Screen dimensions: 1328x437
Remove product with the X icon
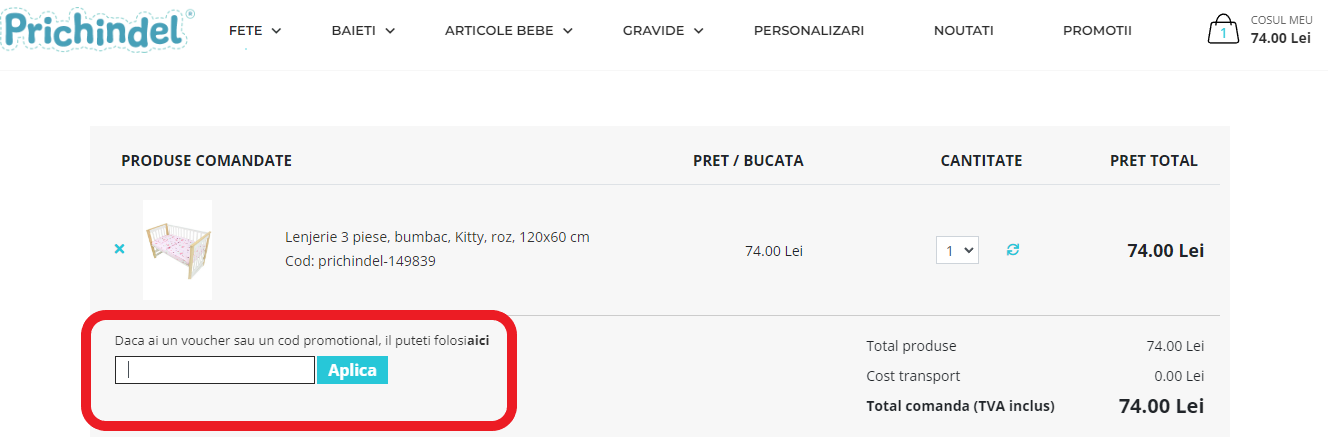120,249
